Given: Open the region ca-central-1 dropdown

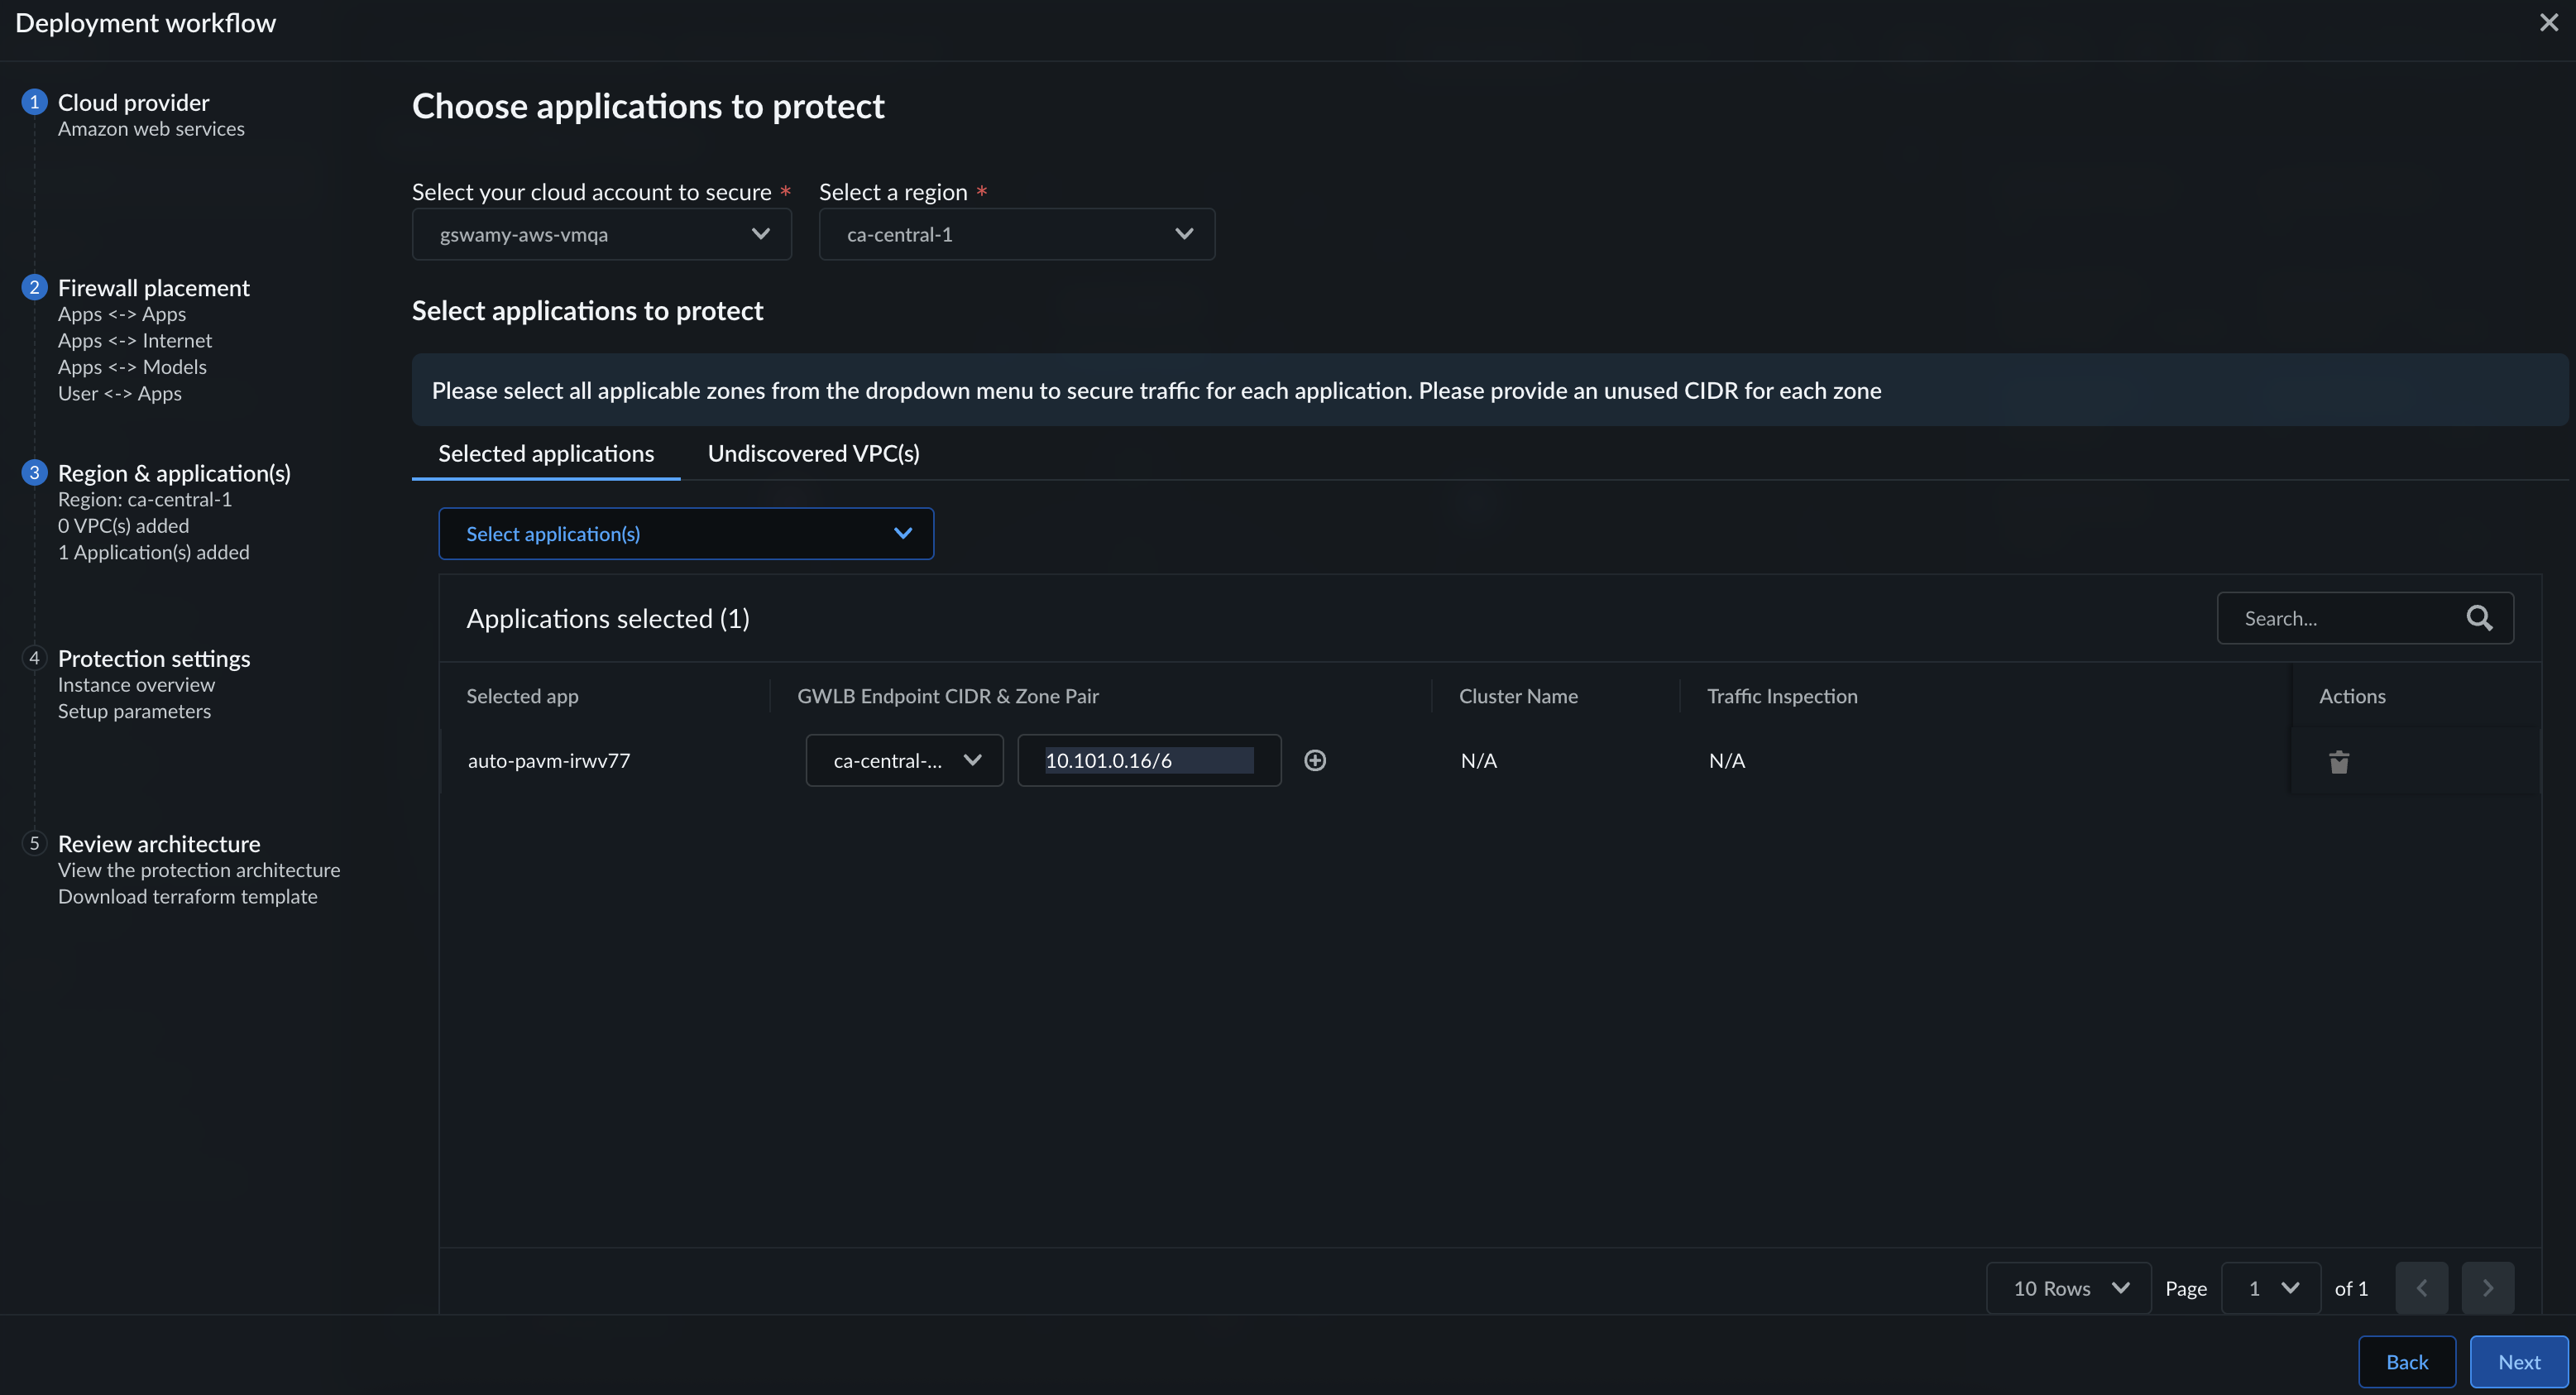Looking at the screenshot, I should tap(1016, 234).
